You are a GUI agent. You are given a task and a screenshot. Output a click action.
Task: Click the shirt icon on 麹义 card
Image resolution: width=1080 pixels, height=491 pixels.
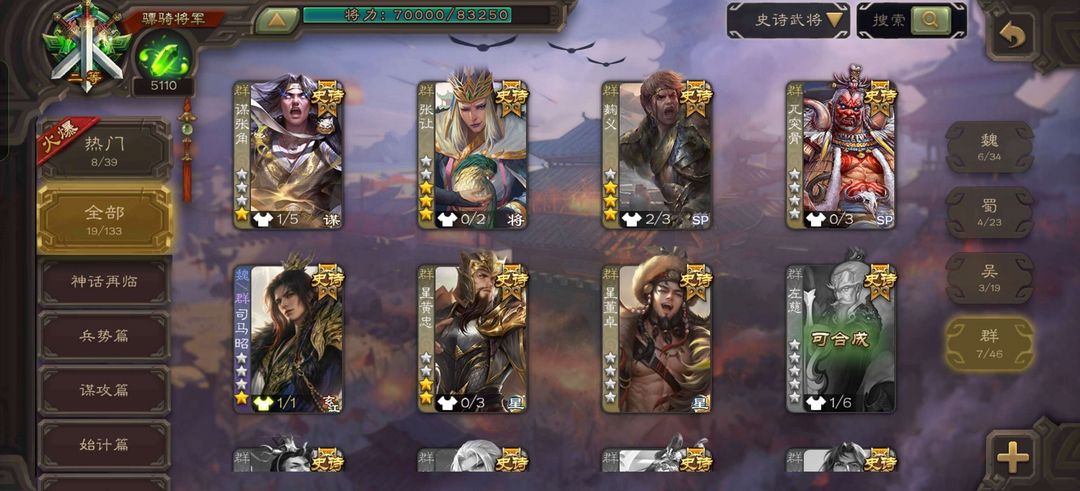point(631,220)
